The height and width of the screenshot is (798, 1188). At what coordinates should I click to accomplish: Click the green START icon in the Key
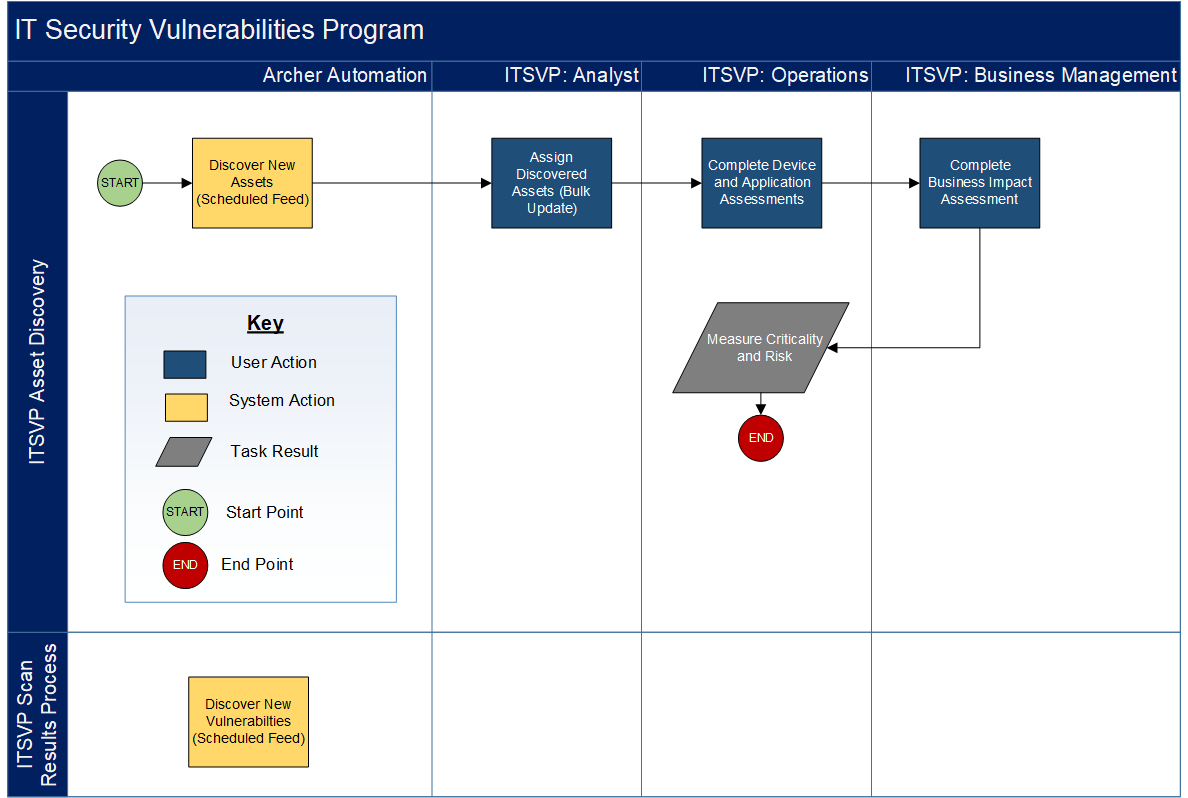click(185, 512)
